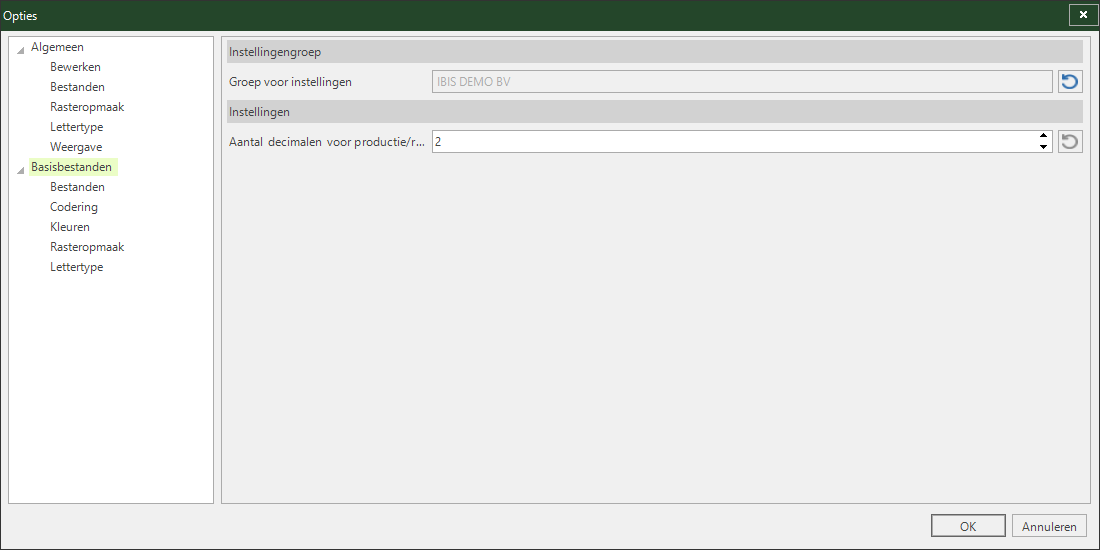Viewport: 1100px width, 550px height.
Task: Reset the Aantal decimalen setting
Action: tap(1070, 142)
